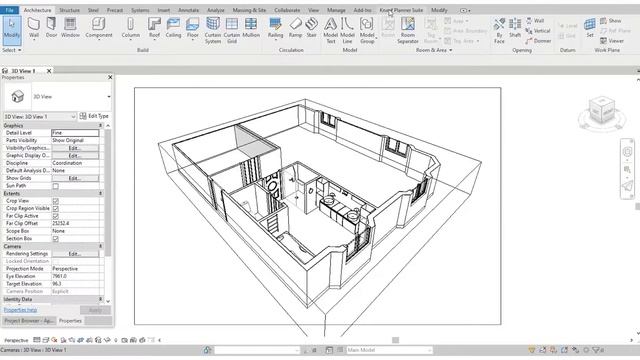Collapse the Graphics properties section
The height and width of the screenshot is (360, 640).
click(x=101, y=126)
